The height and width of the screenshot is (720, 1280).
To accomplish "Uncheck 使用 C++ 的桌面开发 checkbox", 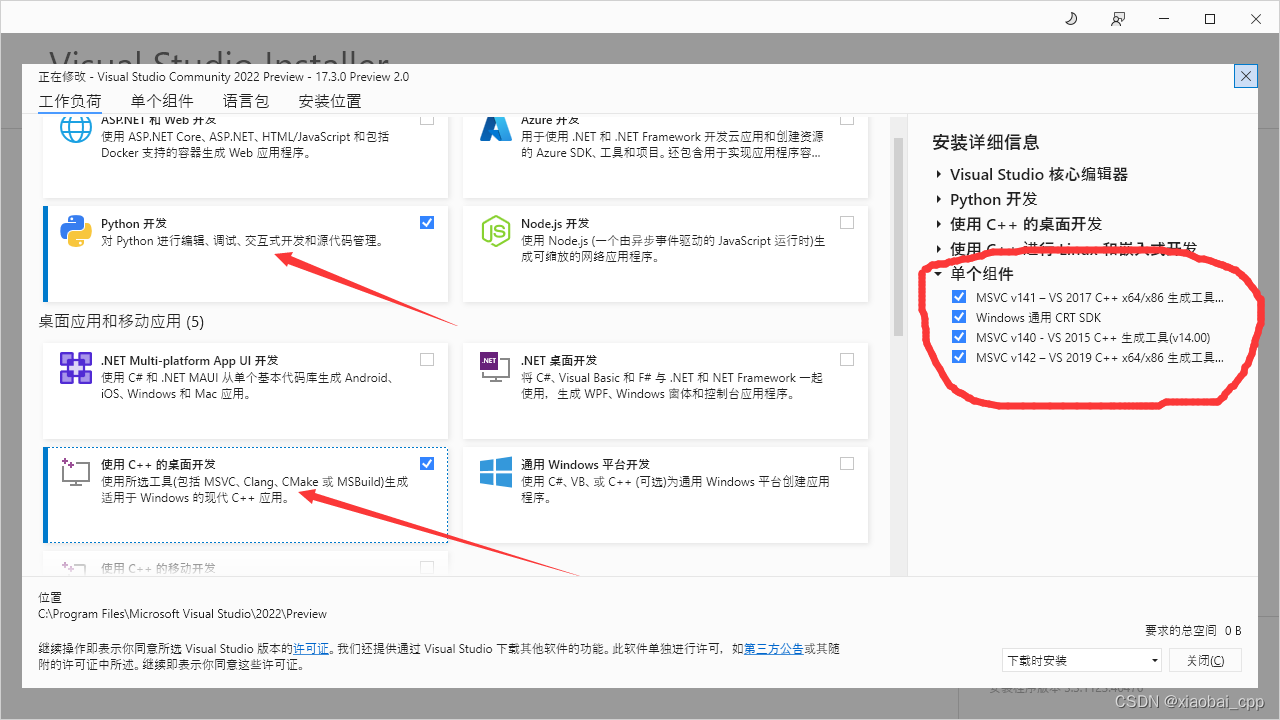I will (x=427, y=463).
